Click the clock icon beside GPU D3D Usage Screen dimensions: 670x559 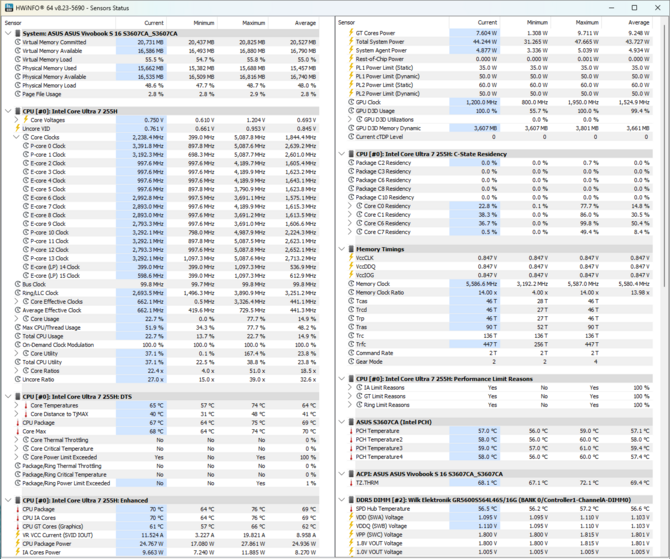click(x=351, y=111)
